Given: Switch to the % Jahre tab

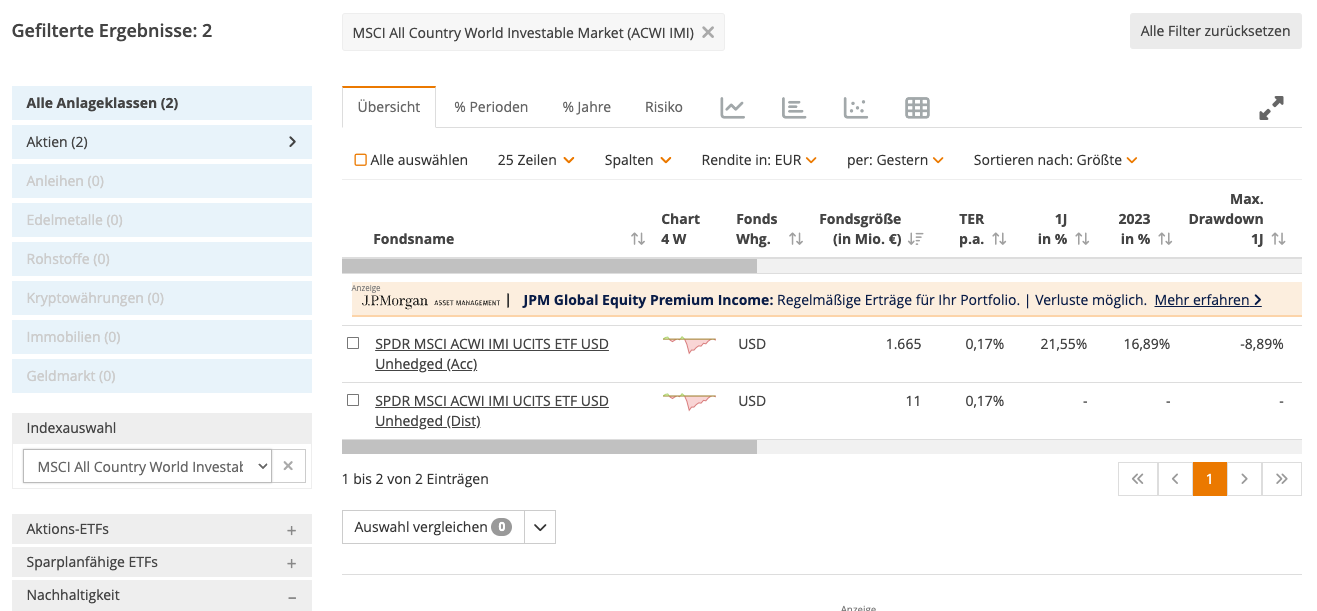Looking at the screenshot, I should [x=586, y=107].
